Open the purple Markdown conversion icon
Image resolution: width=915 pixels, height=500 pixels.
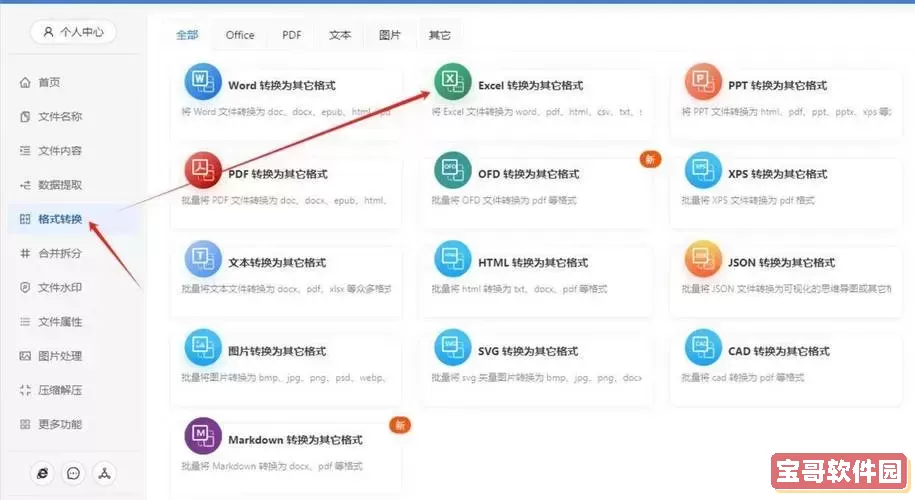coord(203,436)
